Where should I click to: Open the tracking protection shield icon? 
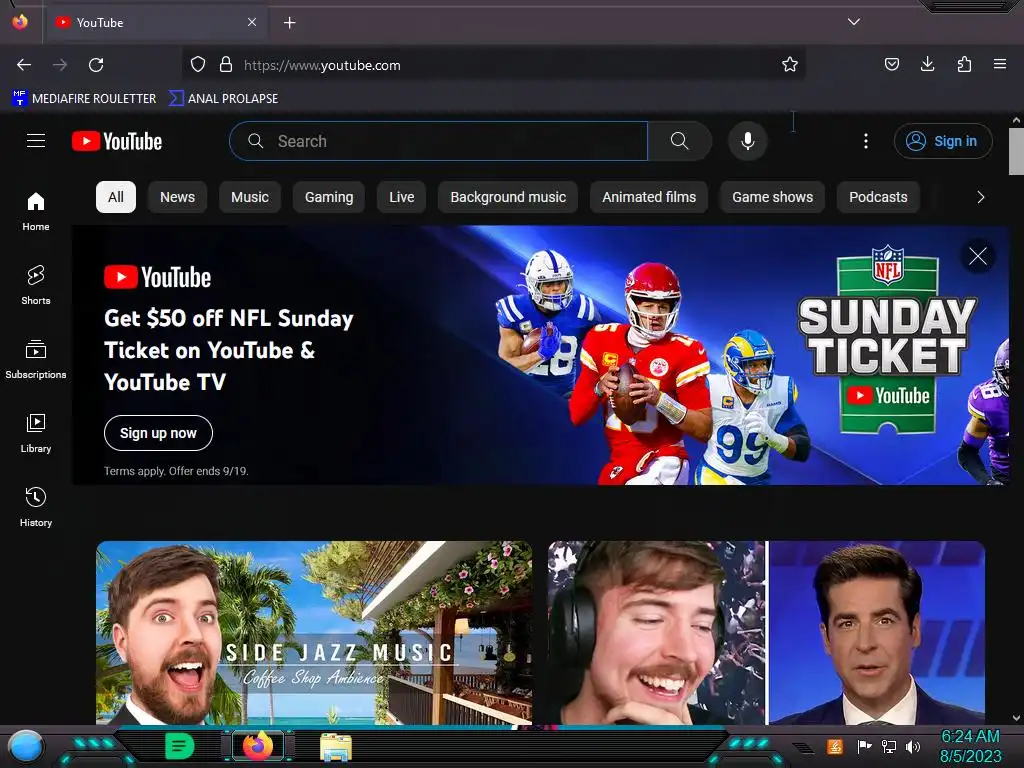coord(198,65)
